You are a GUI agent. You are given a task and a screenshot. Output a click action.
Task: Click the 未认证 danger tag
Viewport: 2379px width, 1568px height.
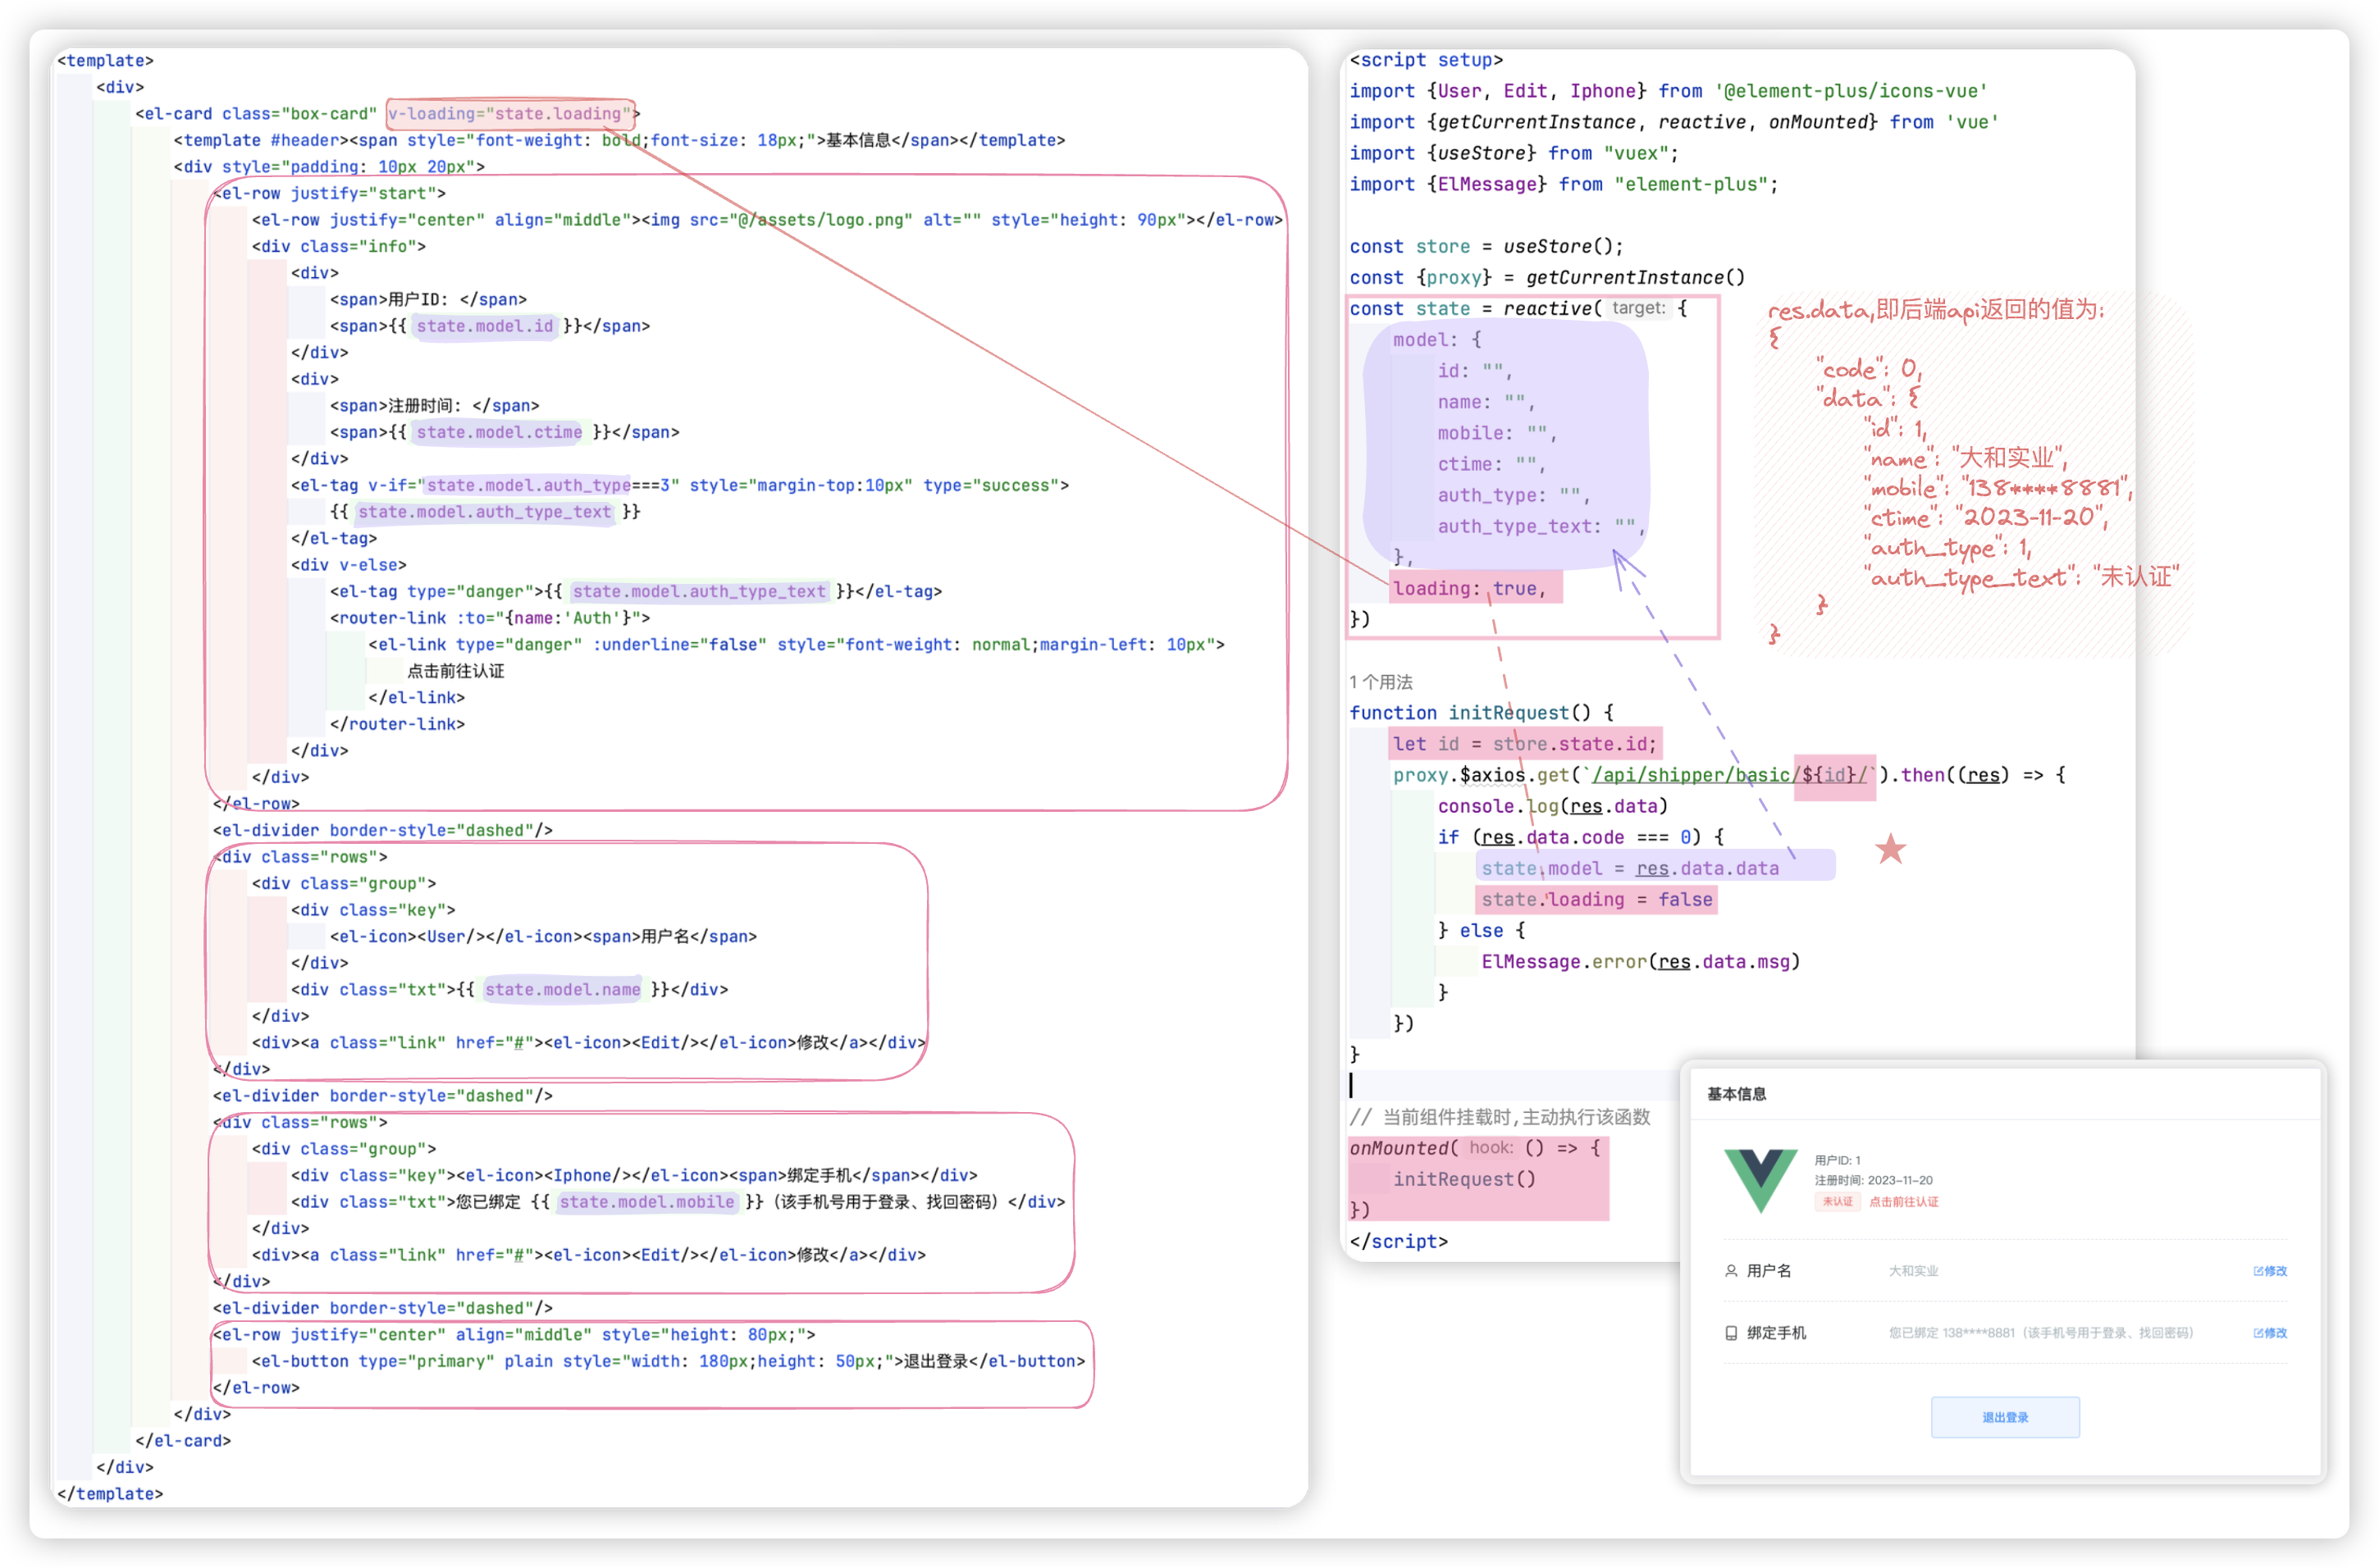(1837, 1202)
